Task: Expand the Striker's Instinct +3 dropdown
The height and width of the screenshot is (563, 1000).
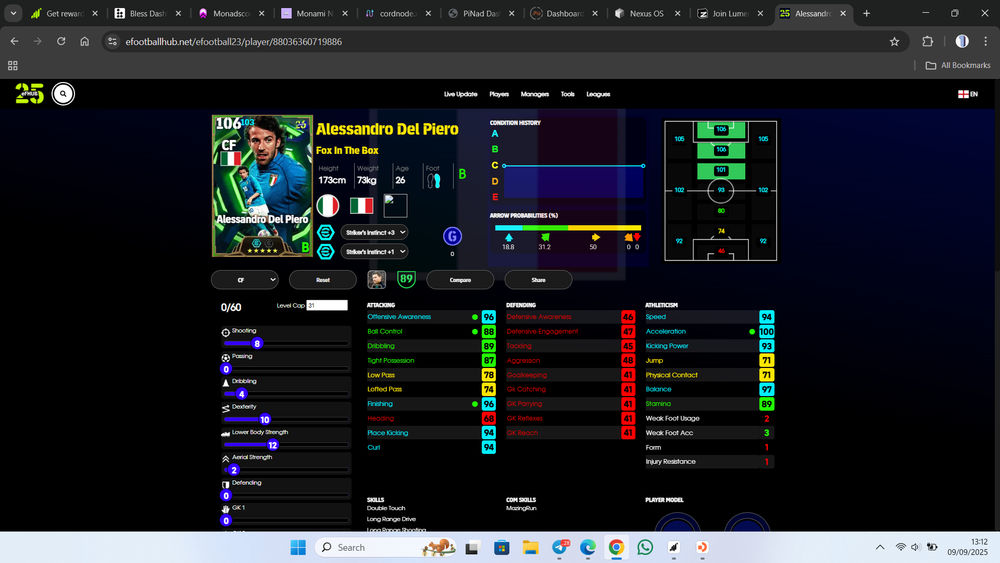Action: point(374,233)
